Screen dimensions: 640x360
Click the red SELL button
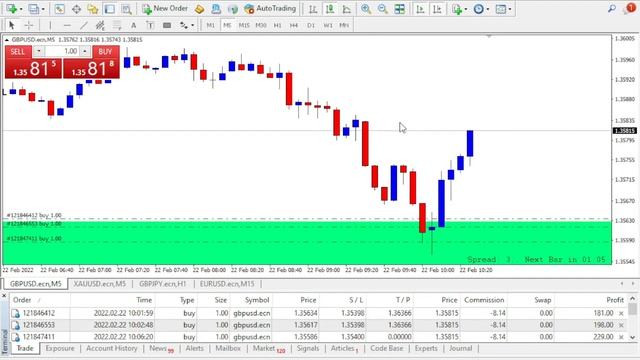17,51
